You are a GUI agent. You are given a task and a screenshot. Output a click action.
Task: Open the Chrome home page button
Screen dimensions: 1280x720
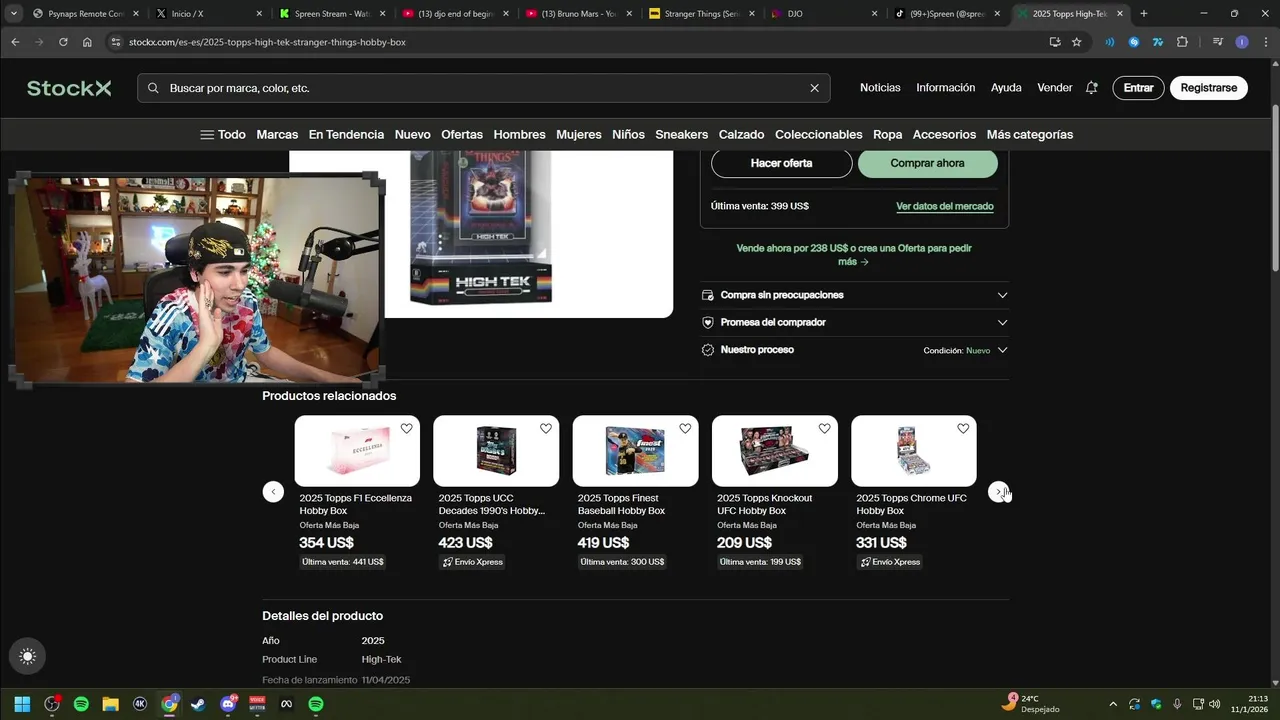click(x=87, y=42)
